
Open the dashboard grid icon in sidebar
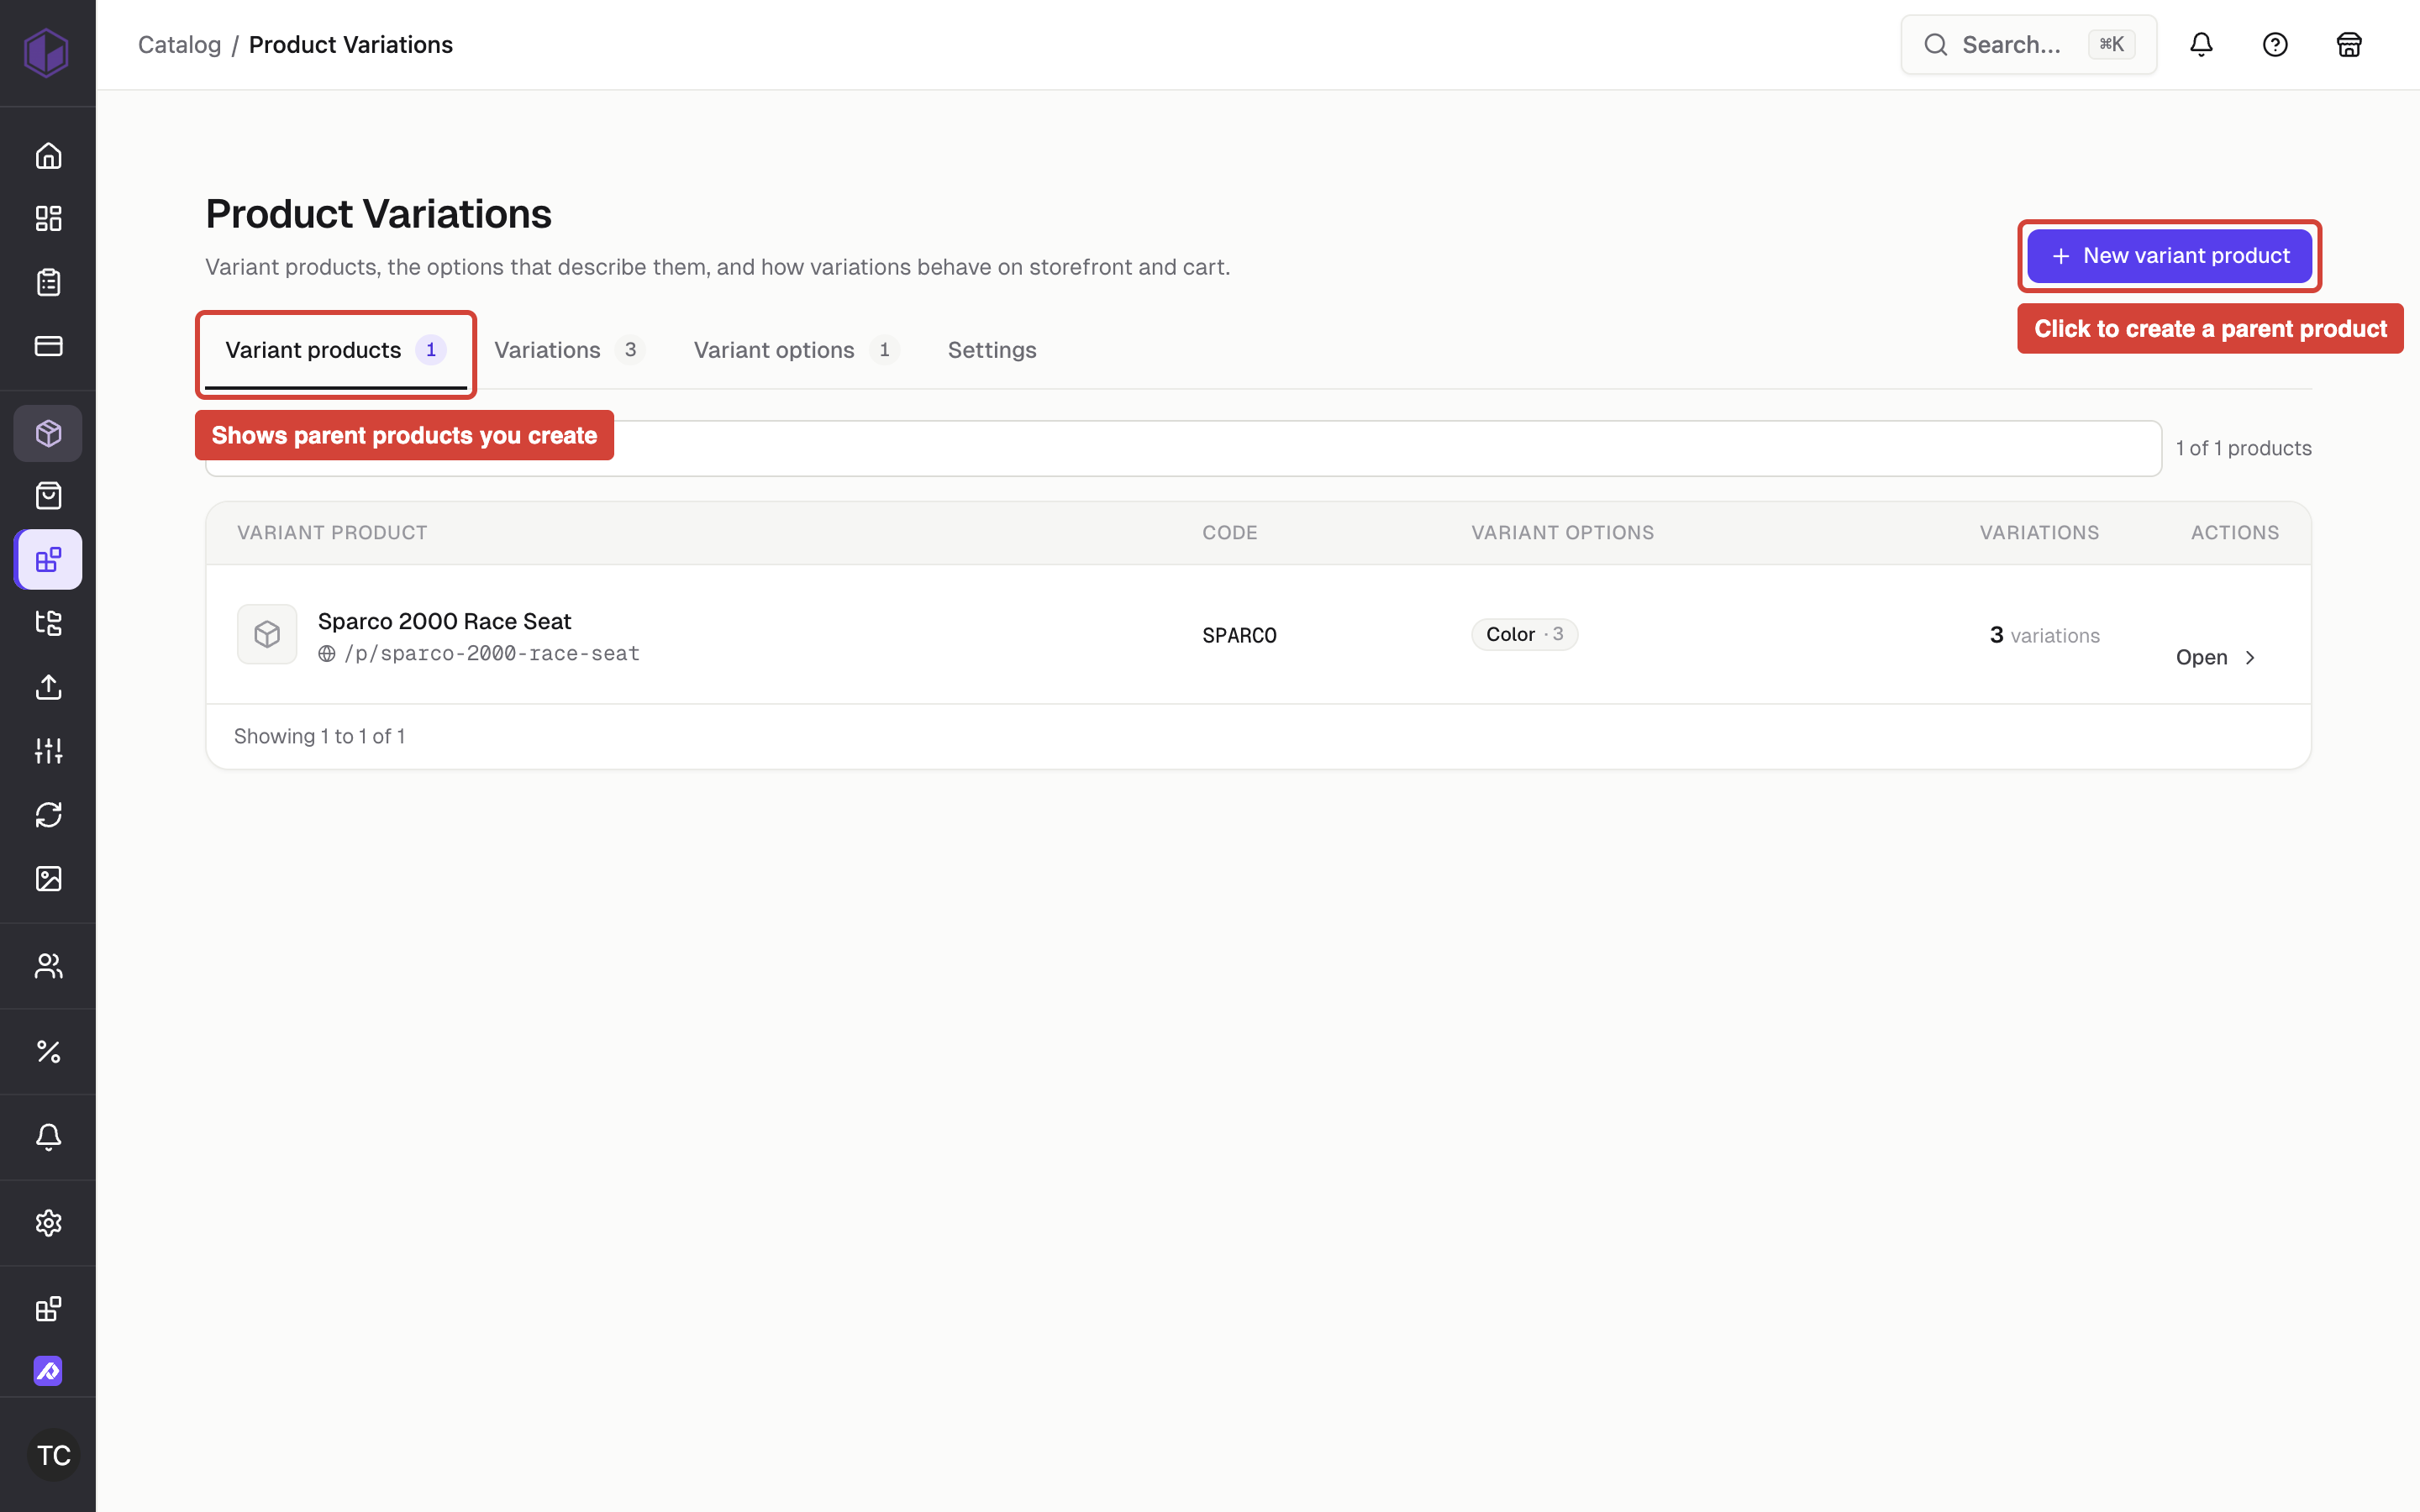point(48,219)
